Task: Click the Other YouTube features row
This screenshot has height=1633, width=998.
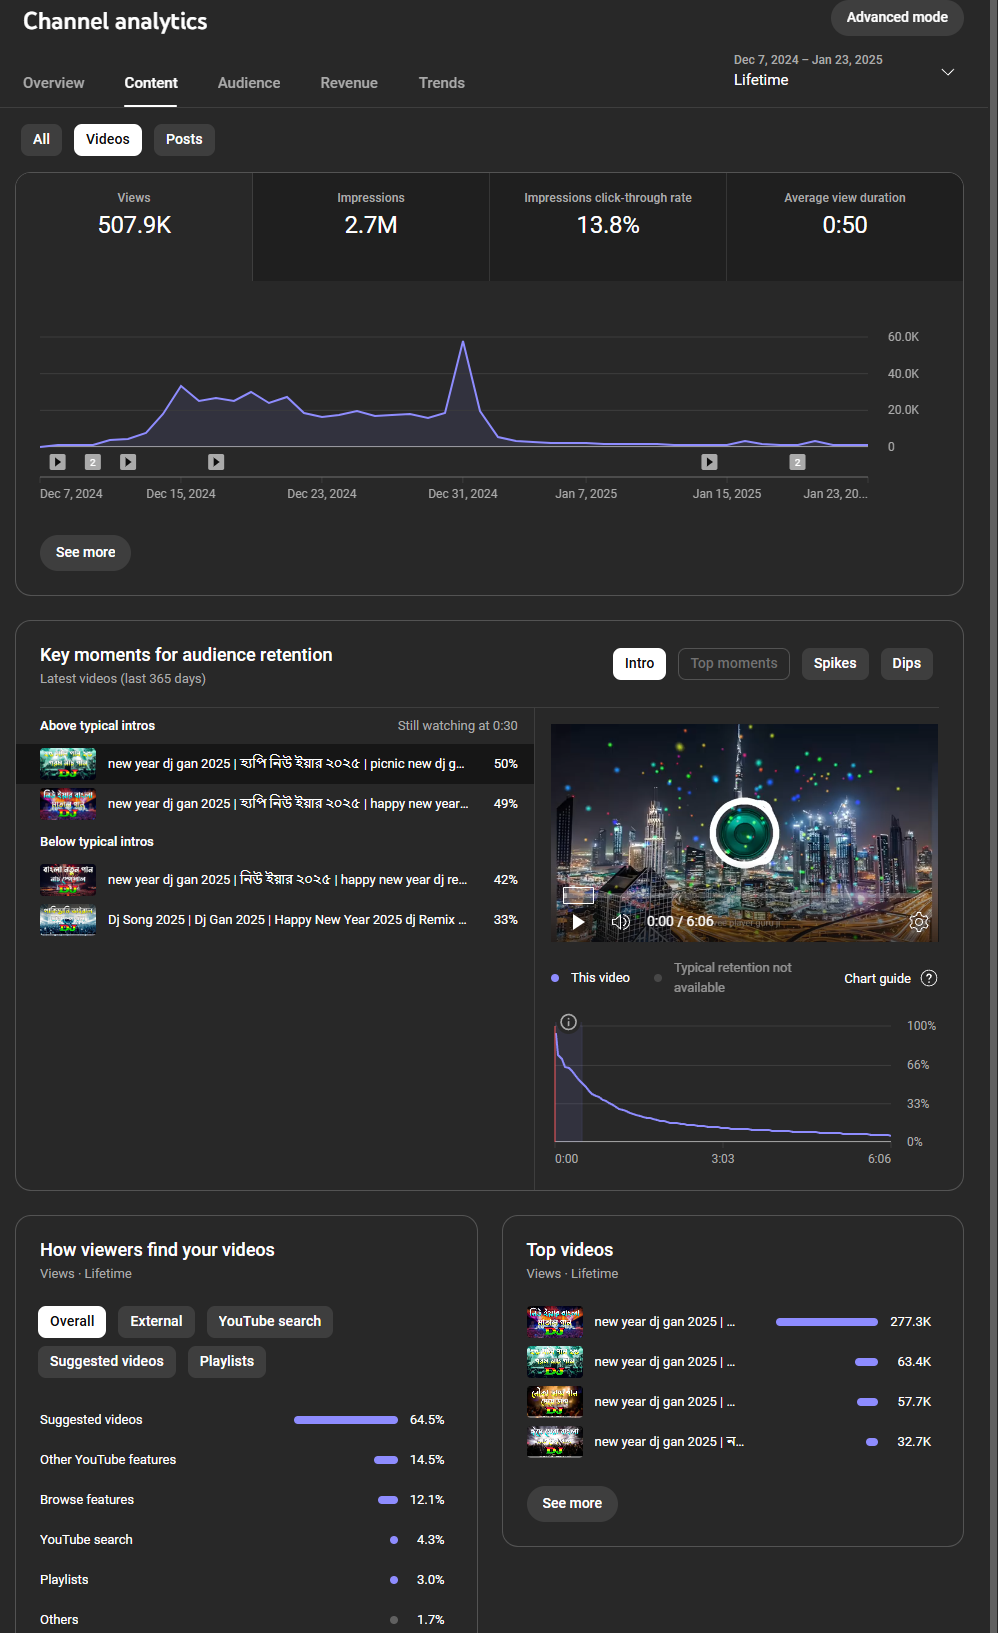Action: tap(242, 1460)
